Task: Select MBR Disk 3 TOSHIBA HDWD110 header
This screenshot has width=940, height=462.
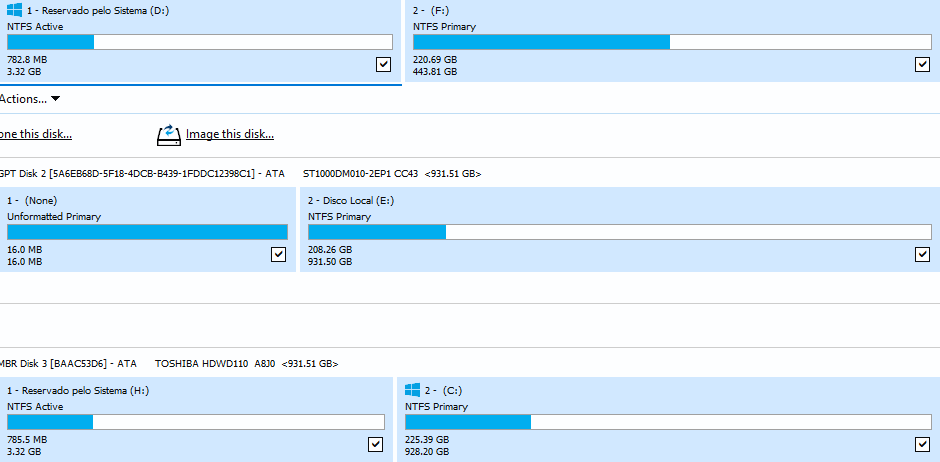Action: (x=169, y=363)
